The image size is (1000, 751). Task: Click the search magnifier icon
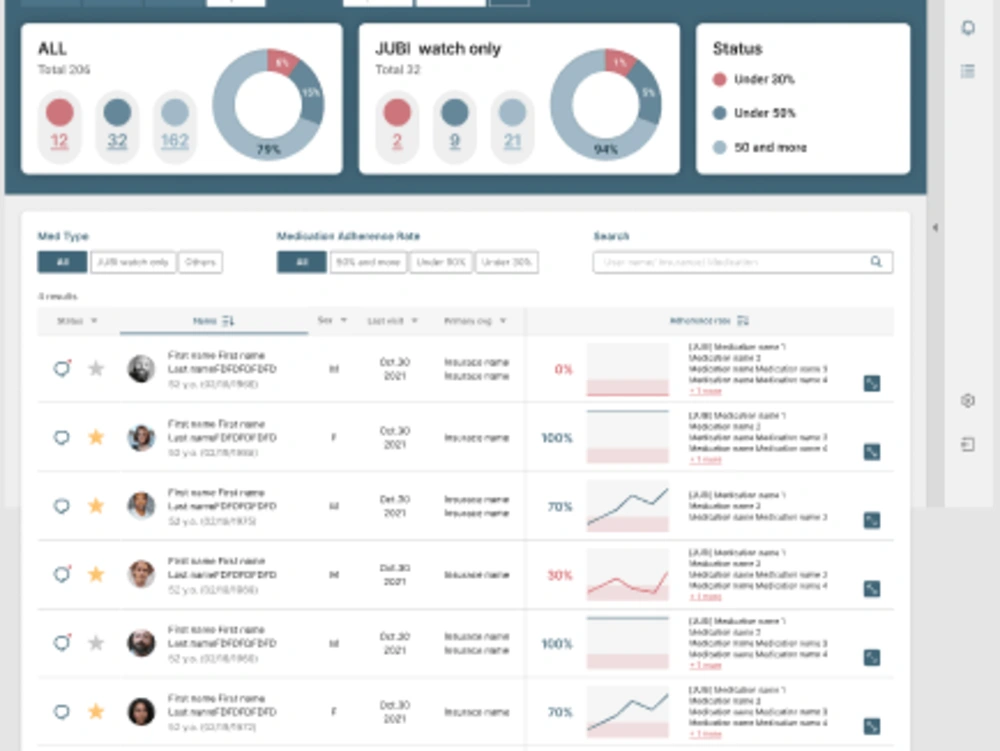point(876,261)
